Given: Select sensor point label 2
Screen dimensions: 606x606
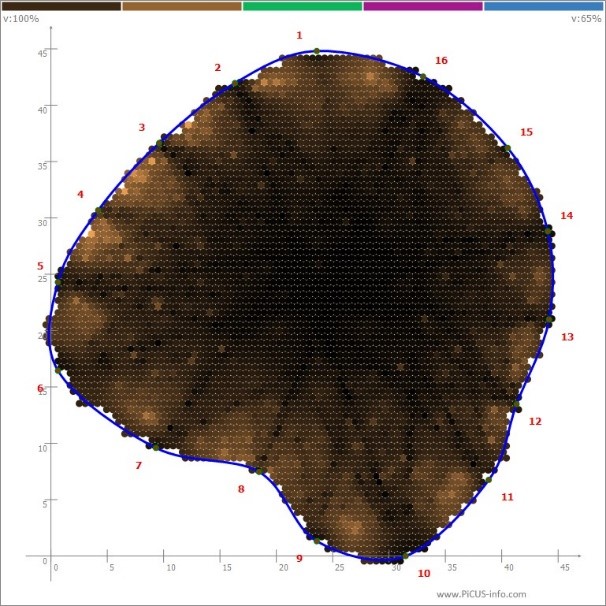Looking at the screenshot, I should [x=217, y=67].
